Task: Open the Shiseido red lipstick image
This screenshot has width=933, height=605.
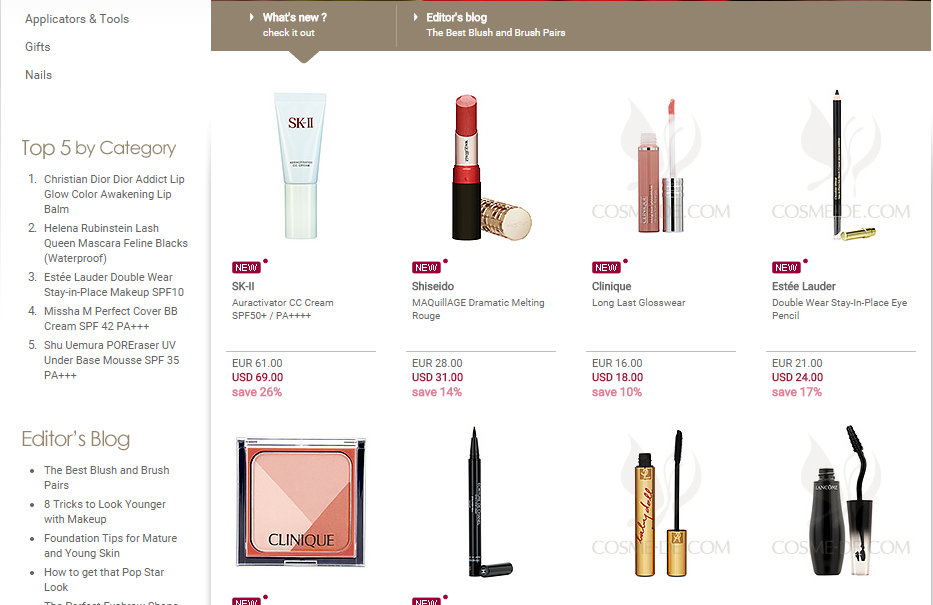Action: click(x=490, y=168)
